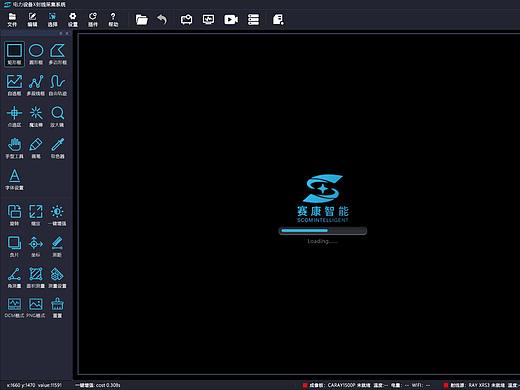
Task: Select the hand pan tool
Action: point(14,148)
